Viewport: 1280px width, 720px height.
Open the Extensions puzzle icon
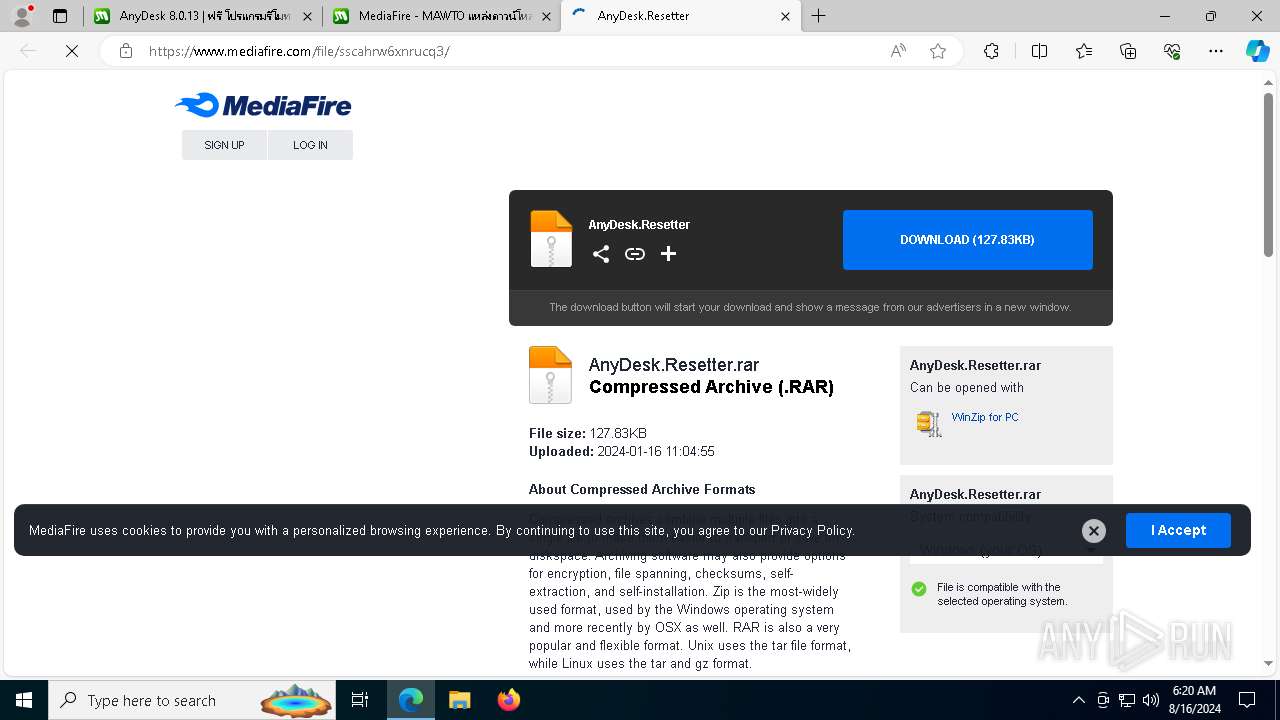pyautogui.click(x=991, y=51)
